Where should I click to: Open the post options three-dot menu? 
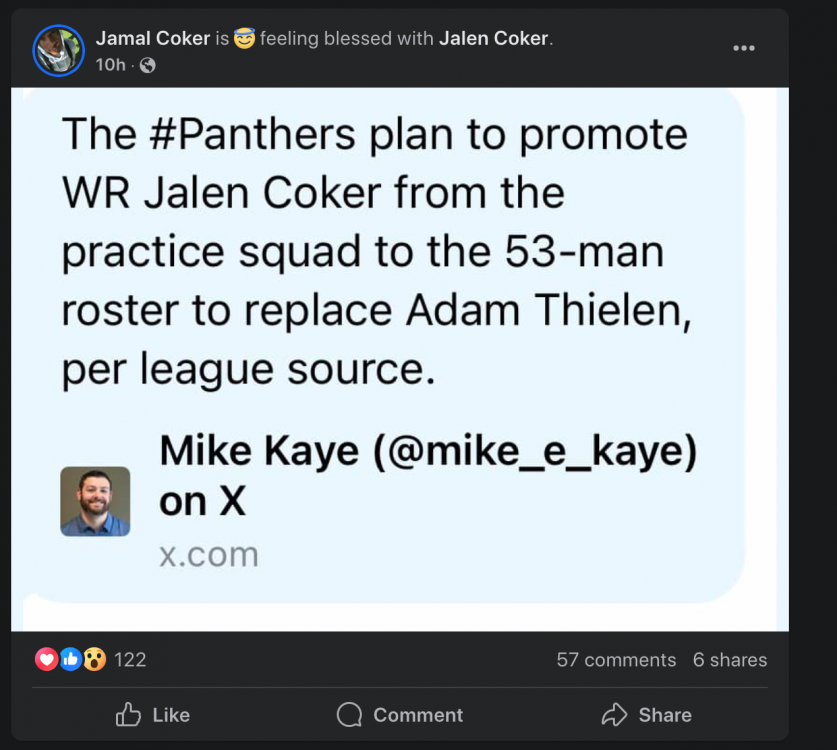point(743,48)
